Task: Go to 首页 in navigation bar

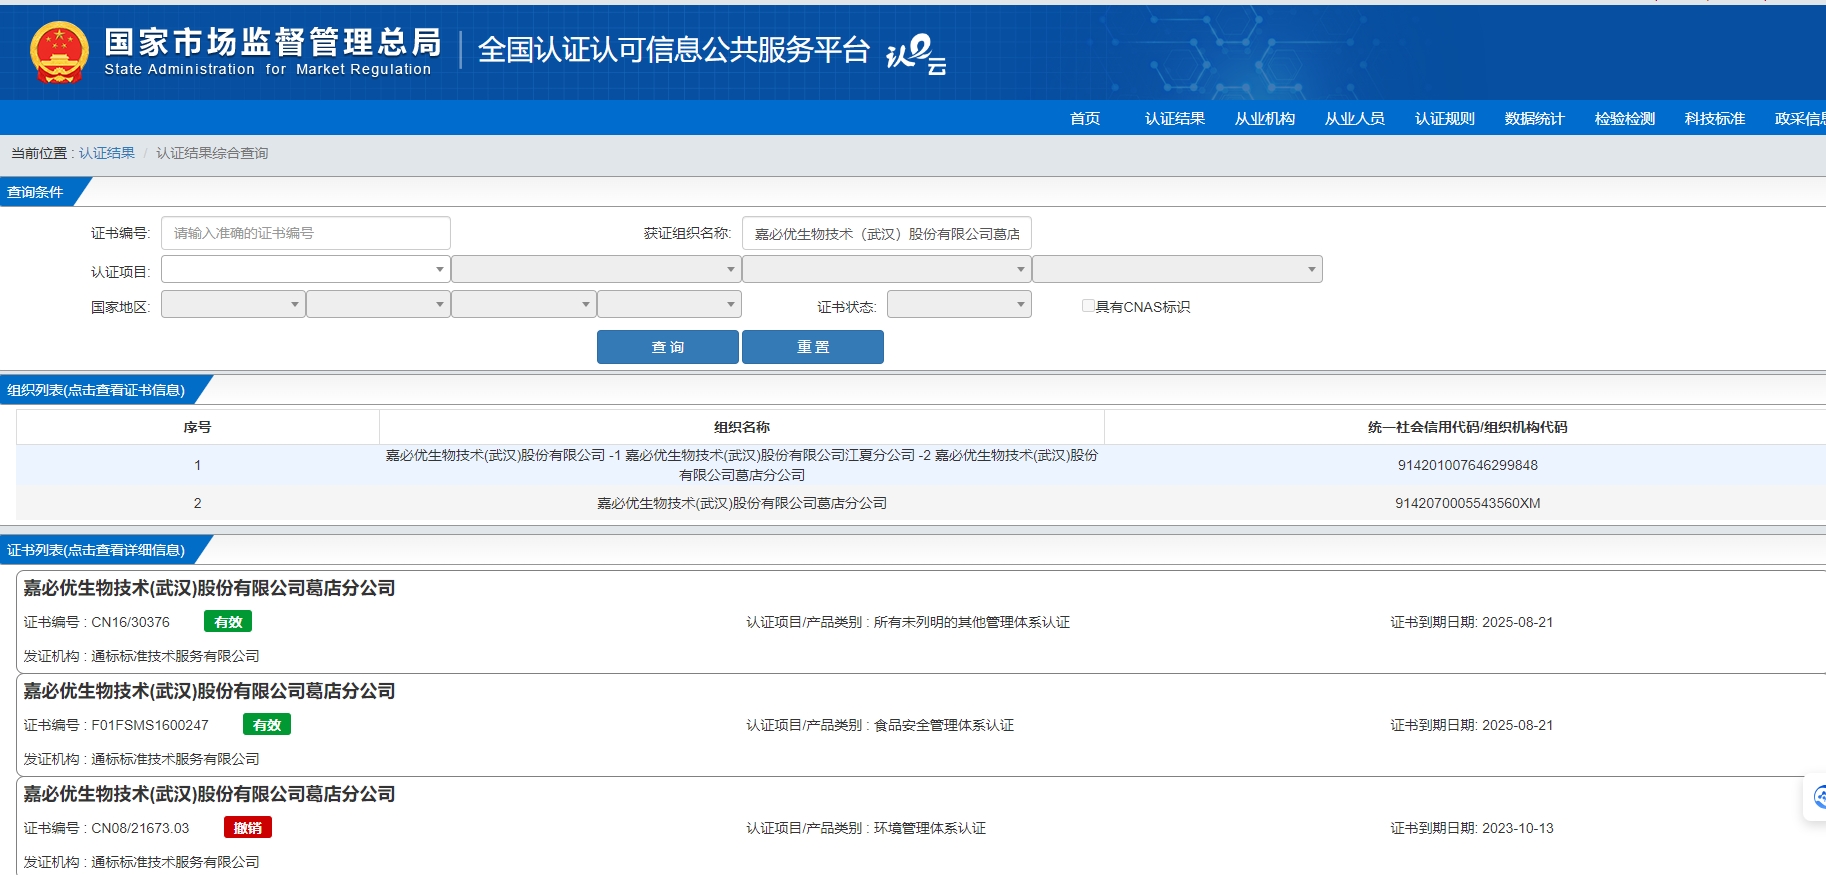Action: 1085,118
